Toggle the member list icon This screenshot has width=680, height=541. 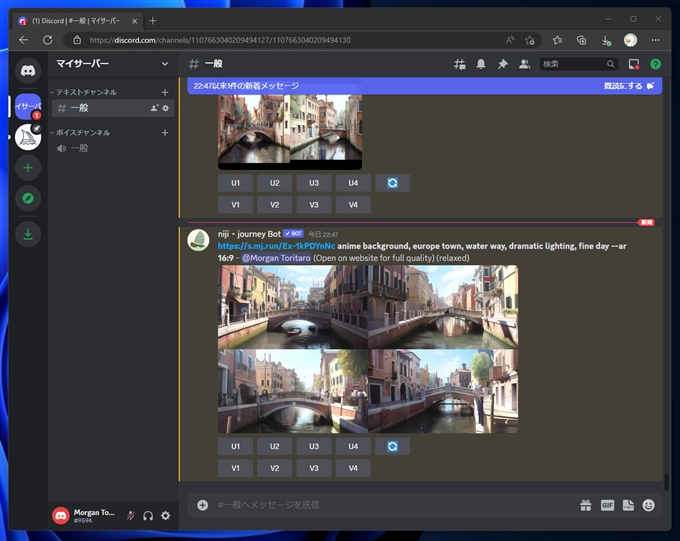[x=524, y=64]
